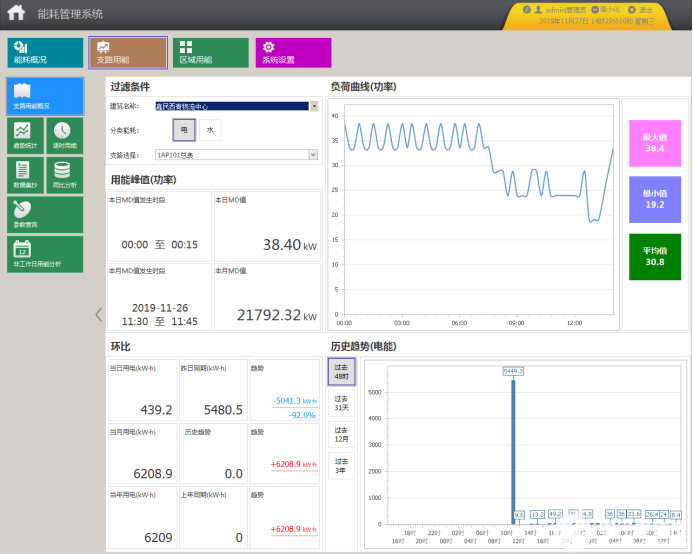Switch history trend to 过去31天

341,403
